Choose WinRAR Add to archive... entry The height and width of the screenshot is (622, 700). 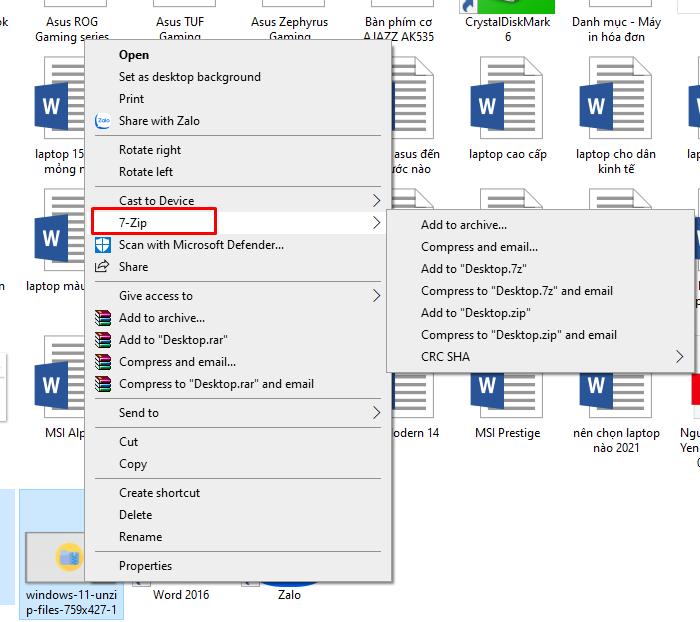coord(238,318)
